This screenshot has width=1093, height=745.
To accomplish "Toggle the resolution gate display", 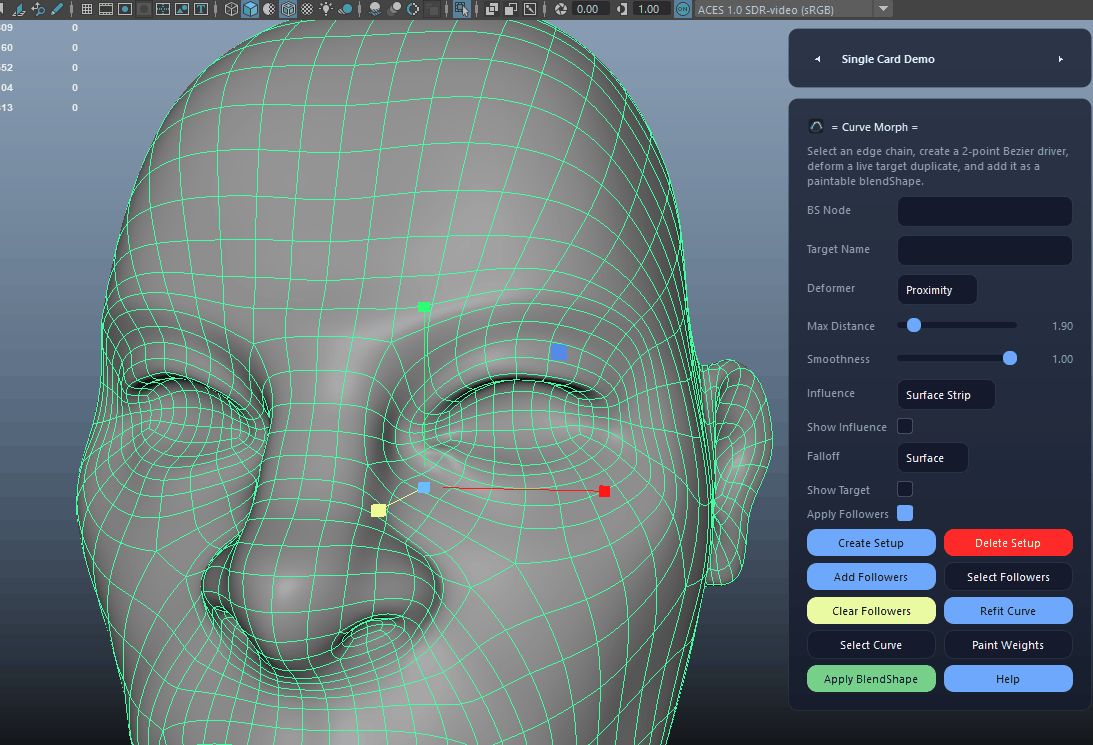I will 125,9.
